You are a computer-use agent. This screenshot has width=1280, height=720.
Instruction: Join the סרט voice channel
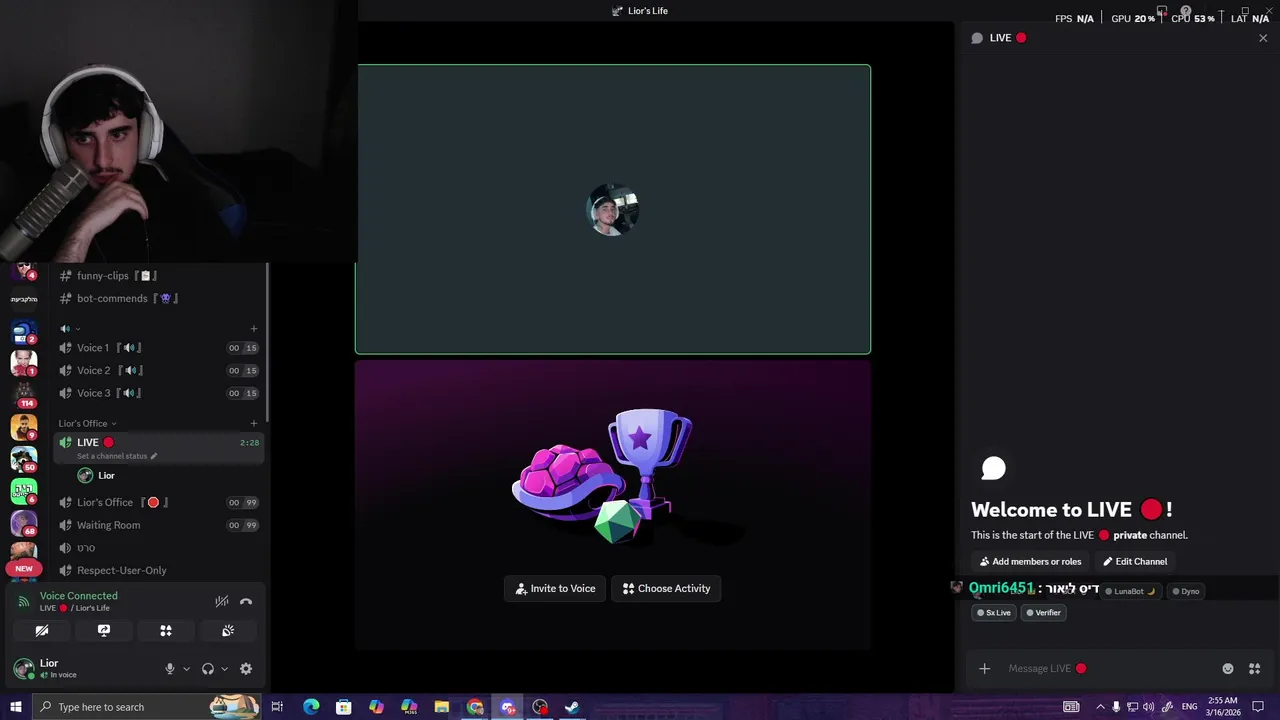pyautogui.click(x=160, y=548)
